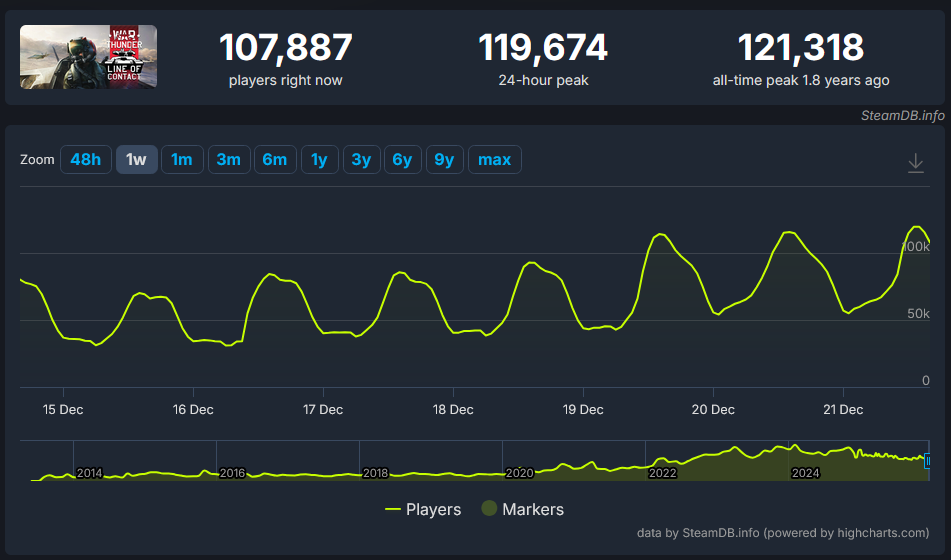Click 2018 on the navigator timeline
Viewport: 951px width, 560px height.
click(375, 473)
